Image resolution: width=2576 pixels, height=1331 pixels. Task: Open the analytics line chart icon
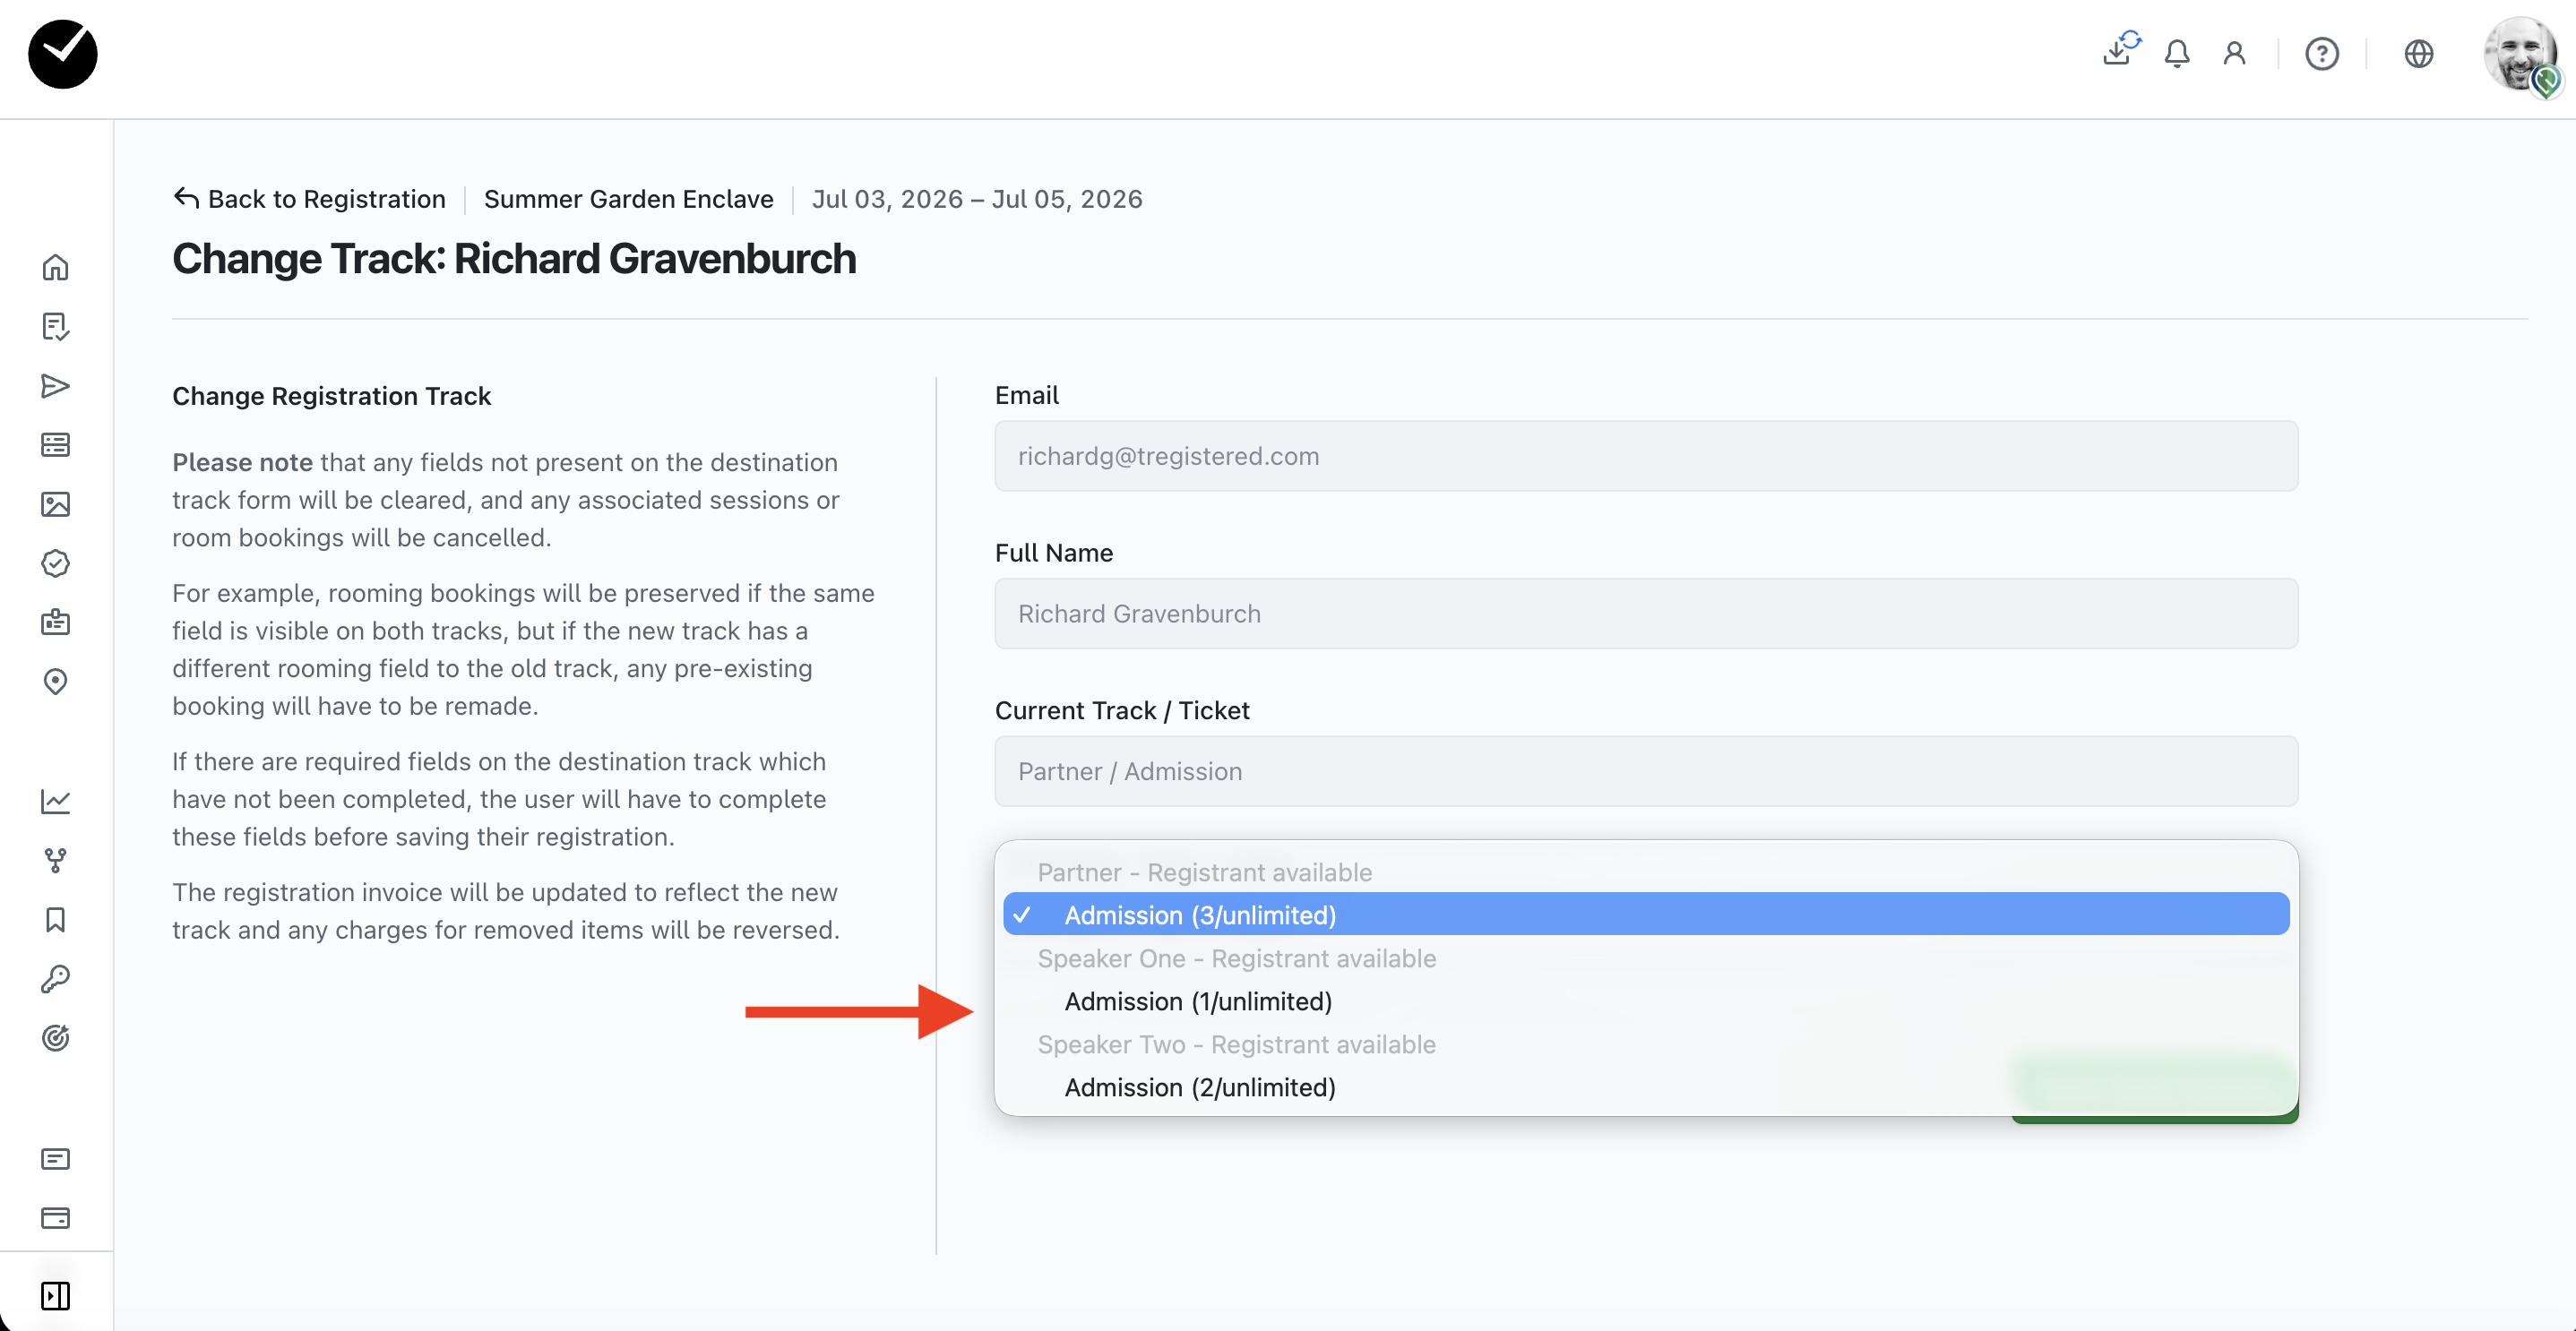55,801
